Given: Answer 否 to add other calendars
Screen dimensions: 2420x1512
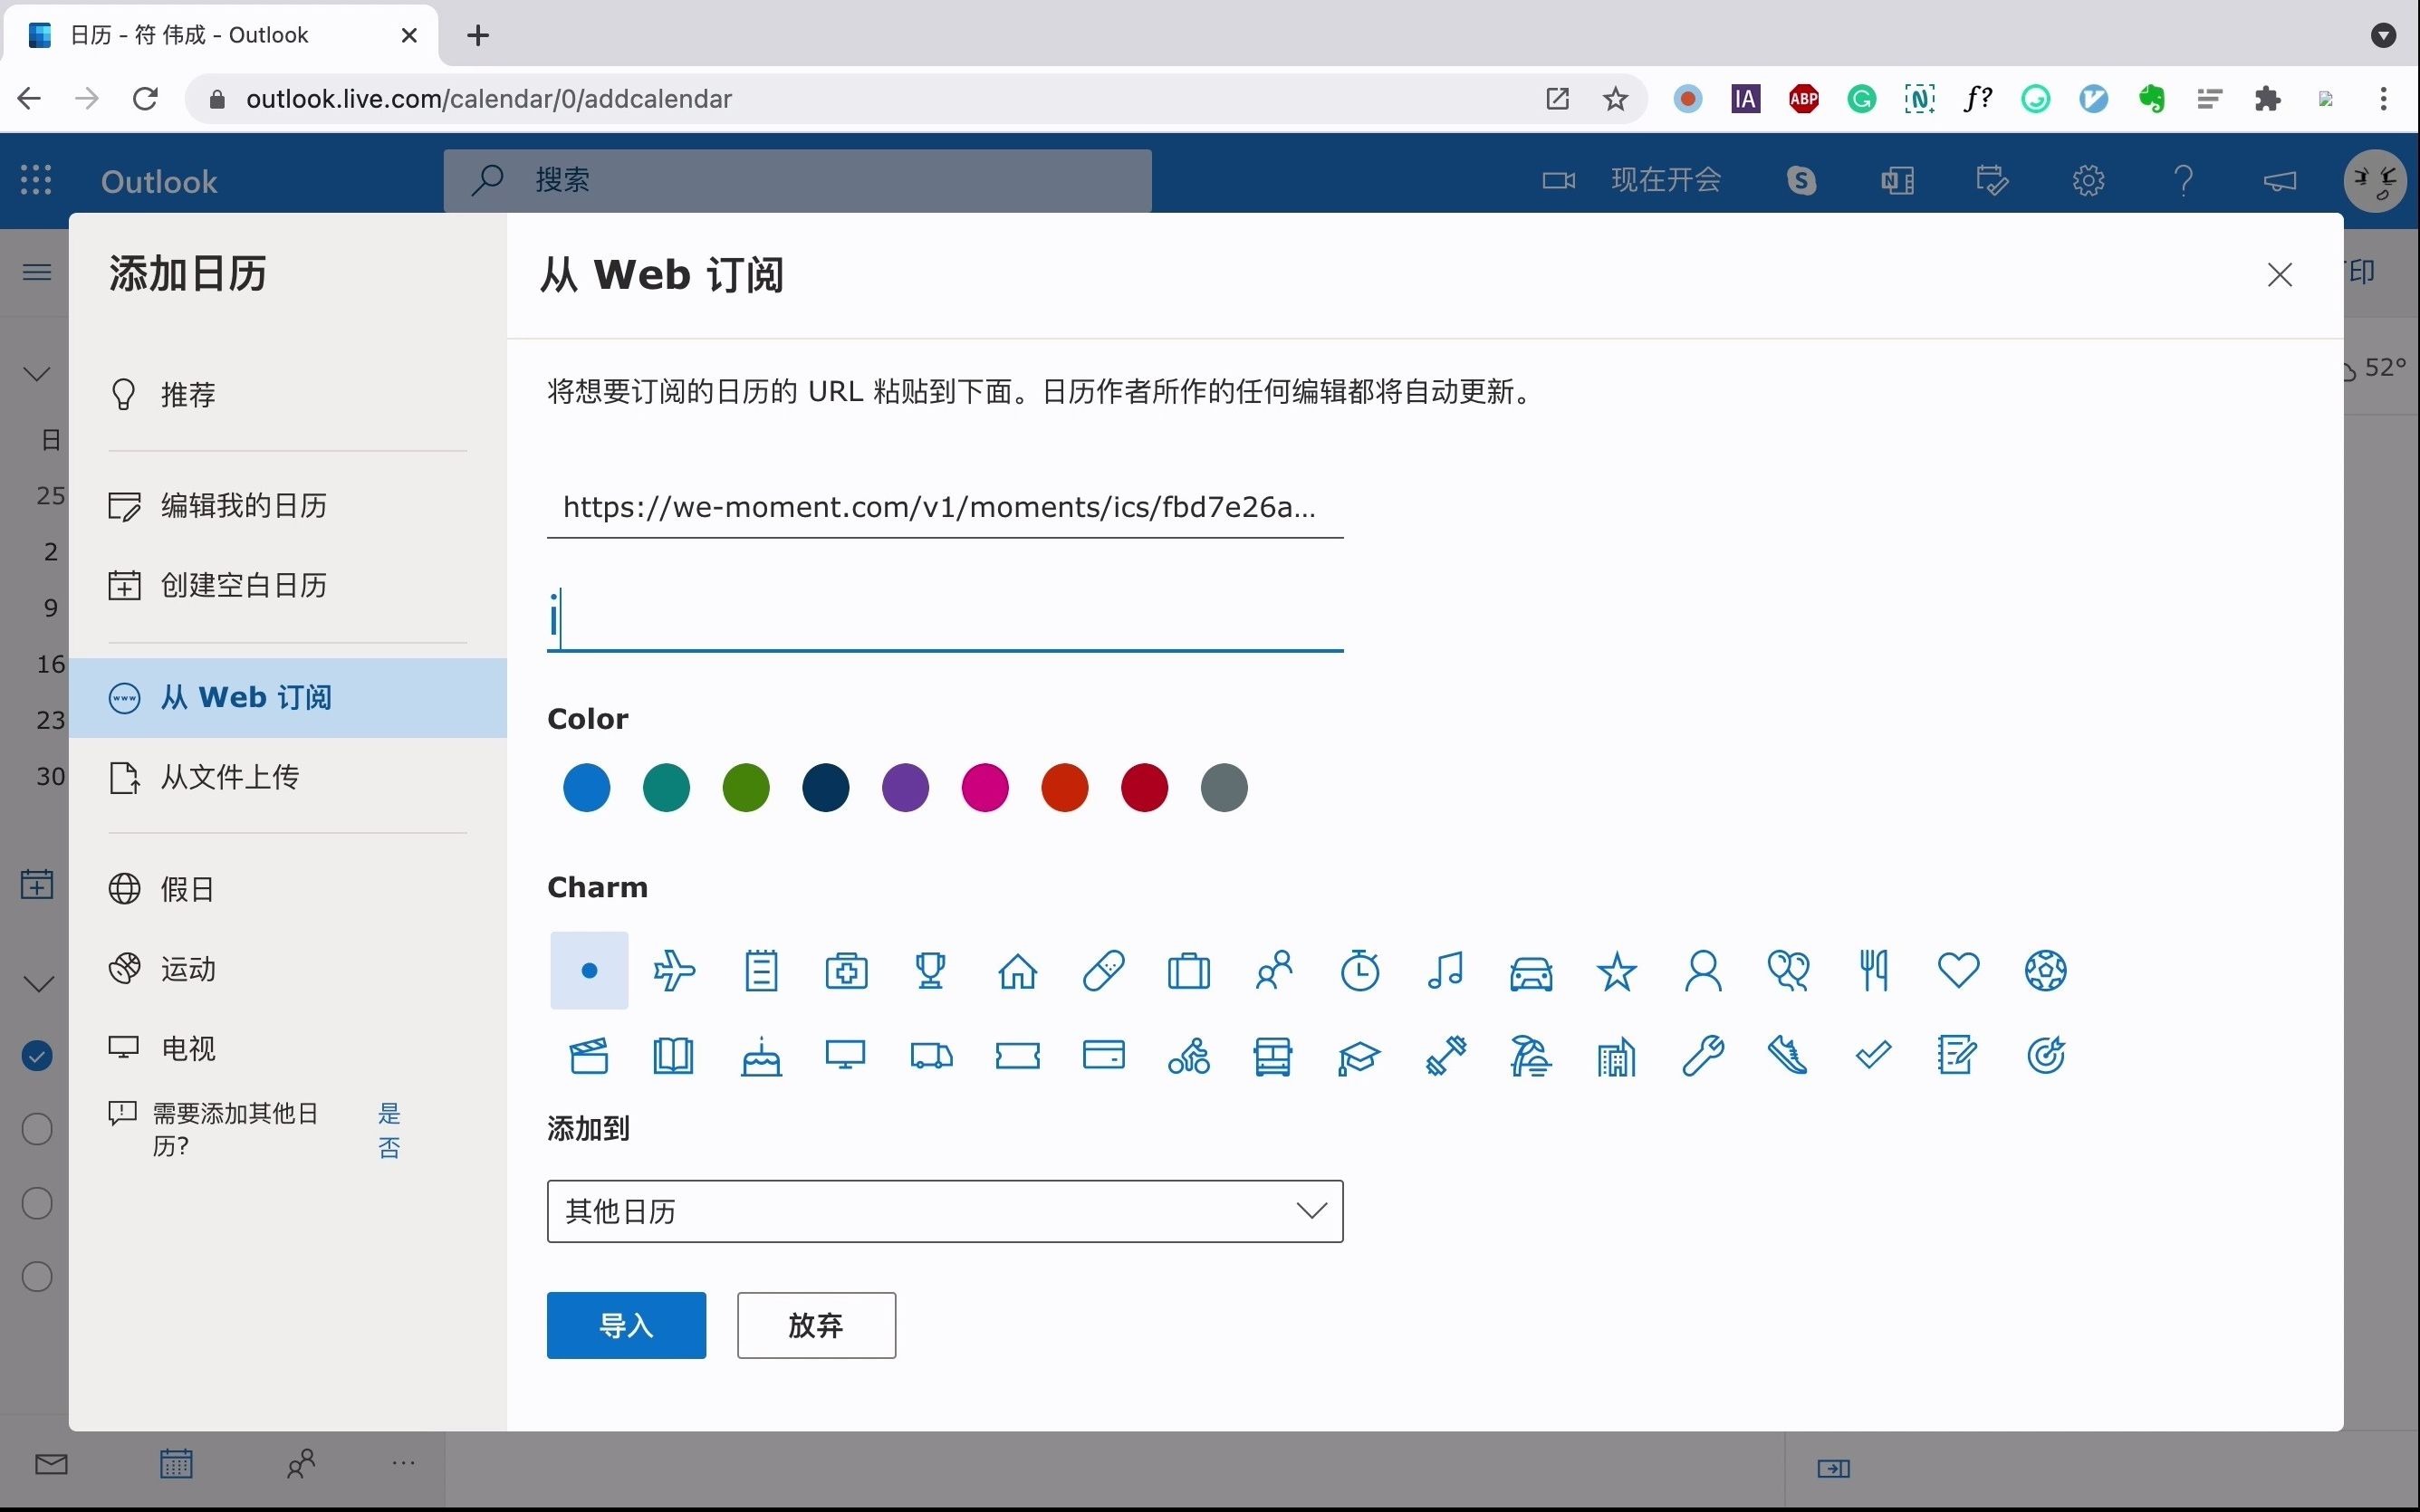Looking at the screenshot, I should [x=389, y=1147].
